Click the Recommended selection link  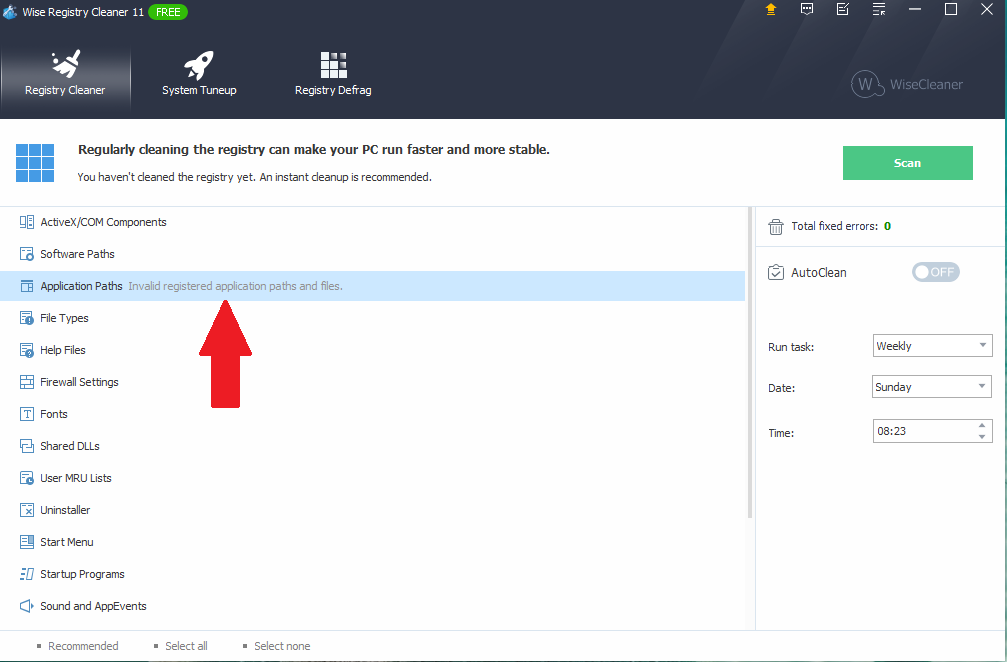pos(83,646)
